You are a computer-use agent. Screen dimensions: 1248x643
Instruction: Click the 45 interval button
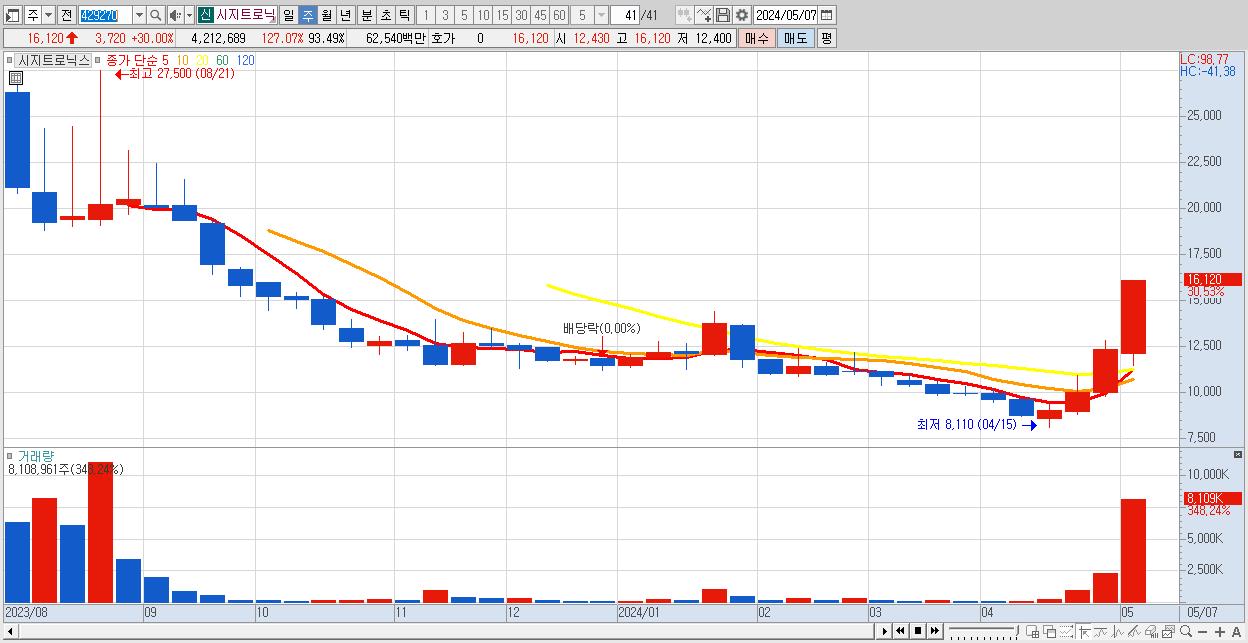point(540,15)
